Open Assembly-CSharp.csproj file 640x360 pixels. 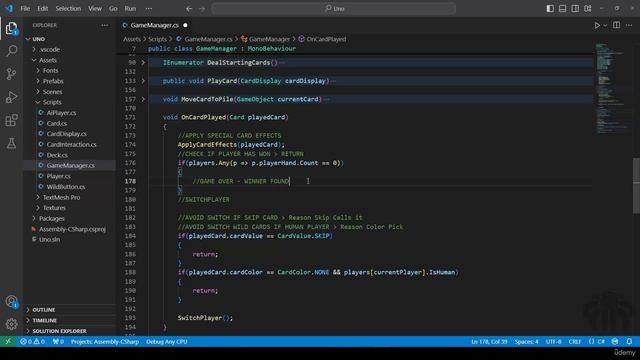coord(72,229)
